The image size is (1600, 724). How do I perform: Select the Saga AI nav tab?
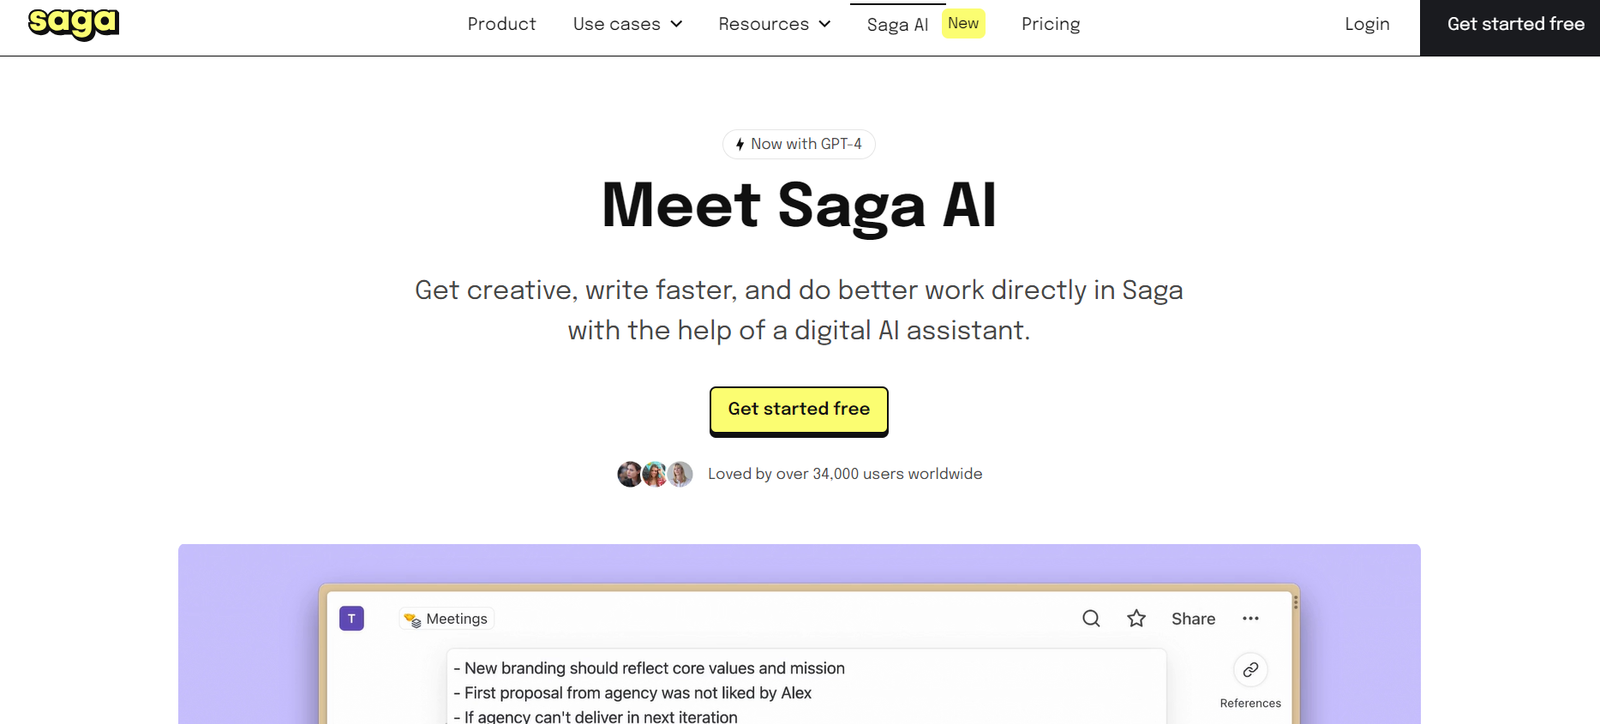pyautogui.click(x=897, y=25)
